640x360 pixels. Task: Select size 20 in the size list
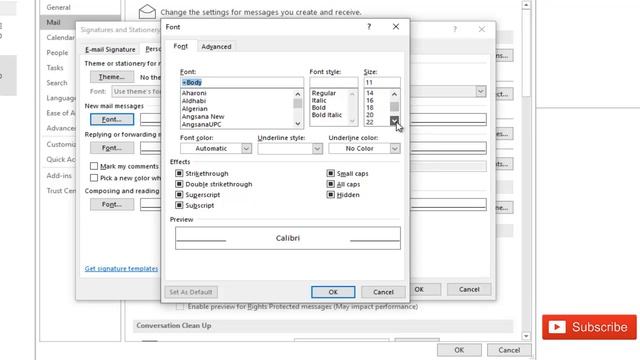pos(370,115)
